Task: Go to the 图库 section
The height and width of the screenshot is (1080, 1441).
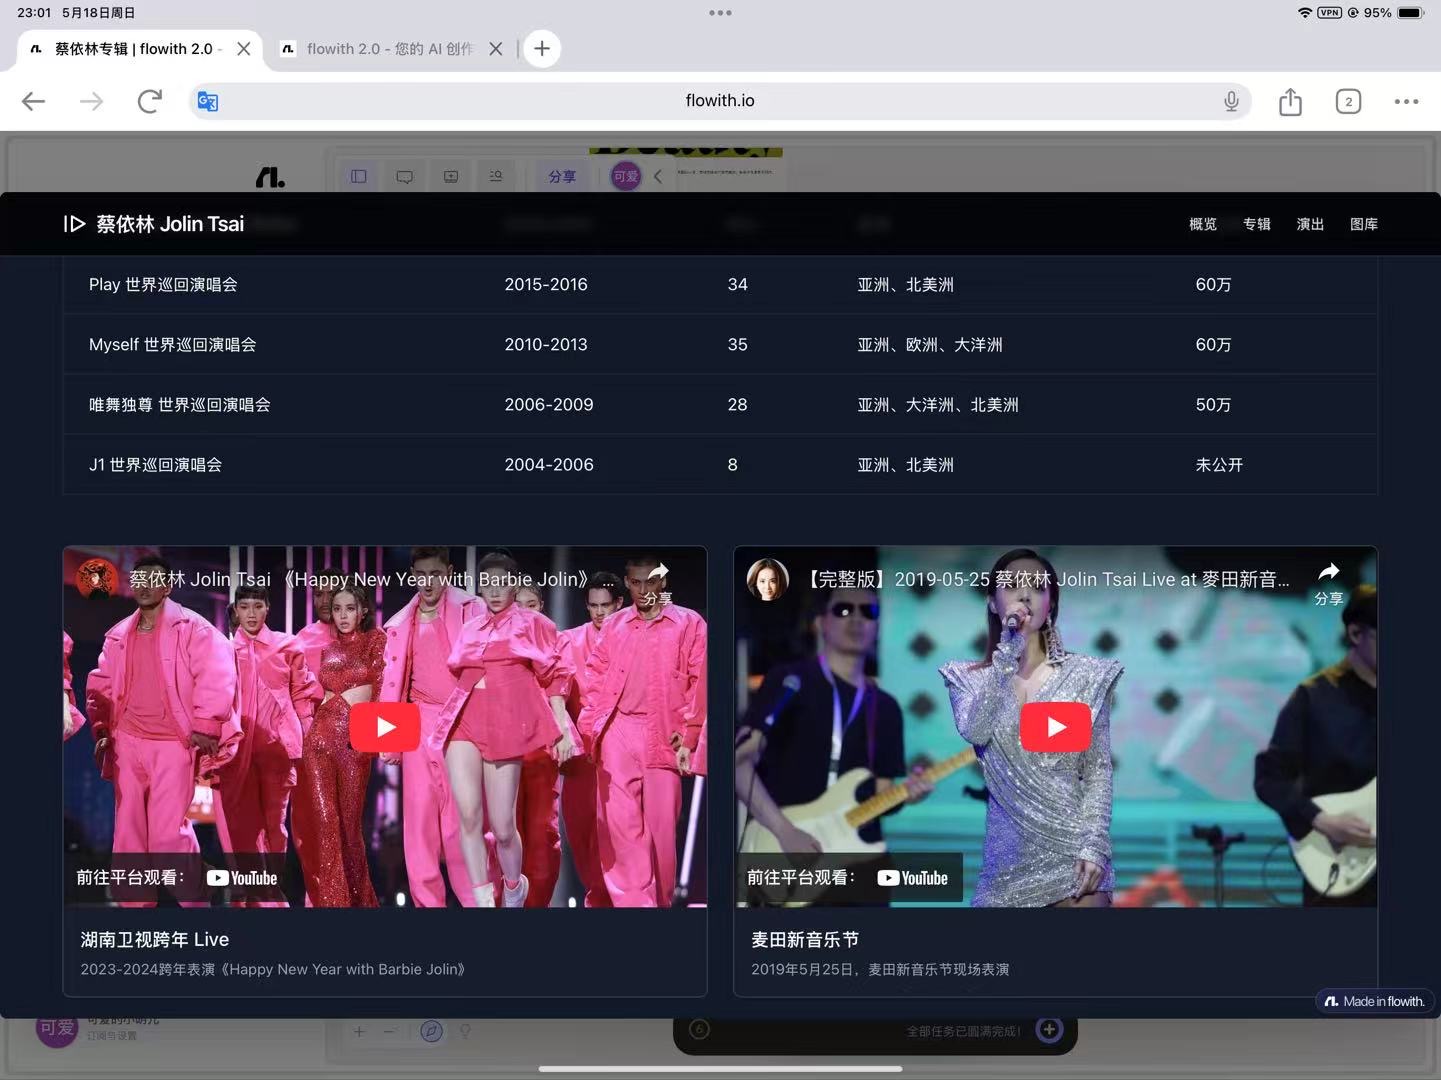Action: 1364,224
